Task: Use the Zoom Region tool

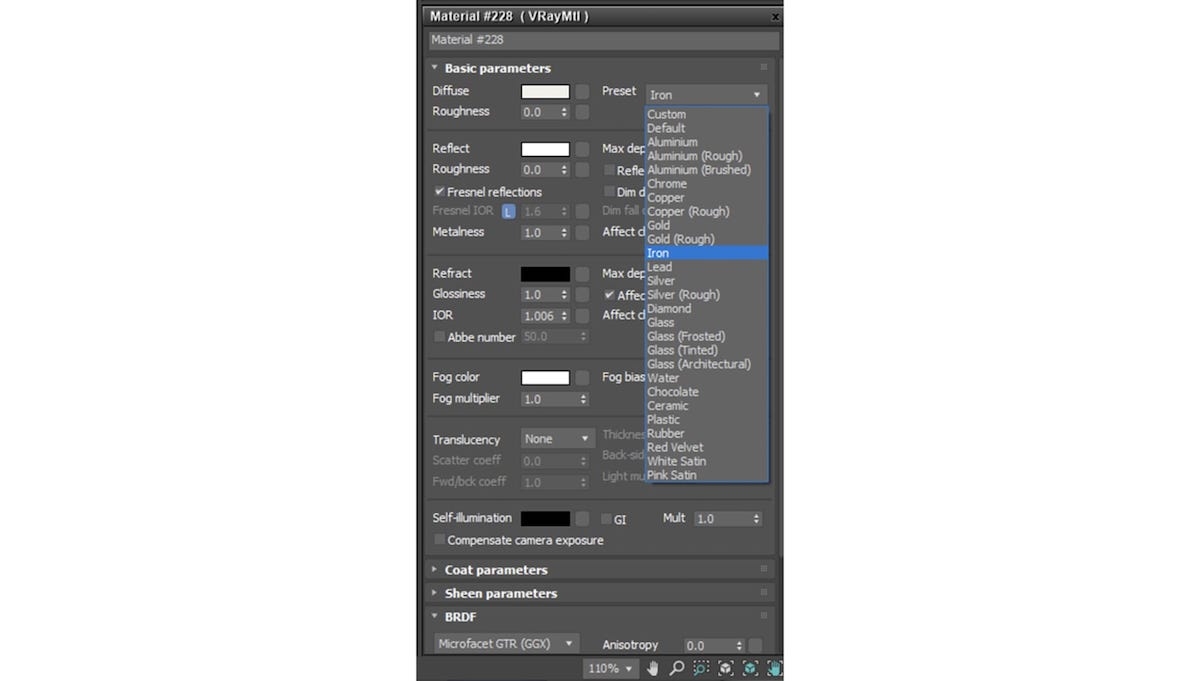Action: coord(700,668)
